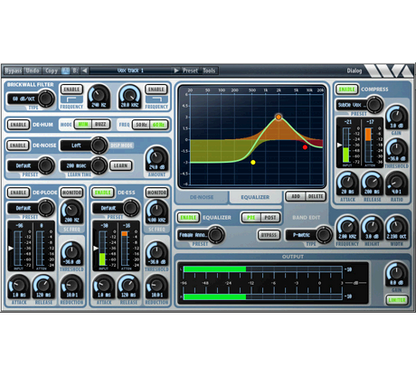The height and width of the screenshot is (376, 416).
Task: Click De-Ess Threshold knob
Action: 157,253
